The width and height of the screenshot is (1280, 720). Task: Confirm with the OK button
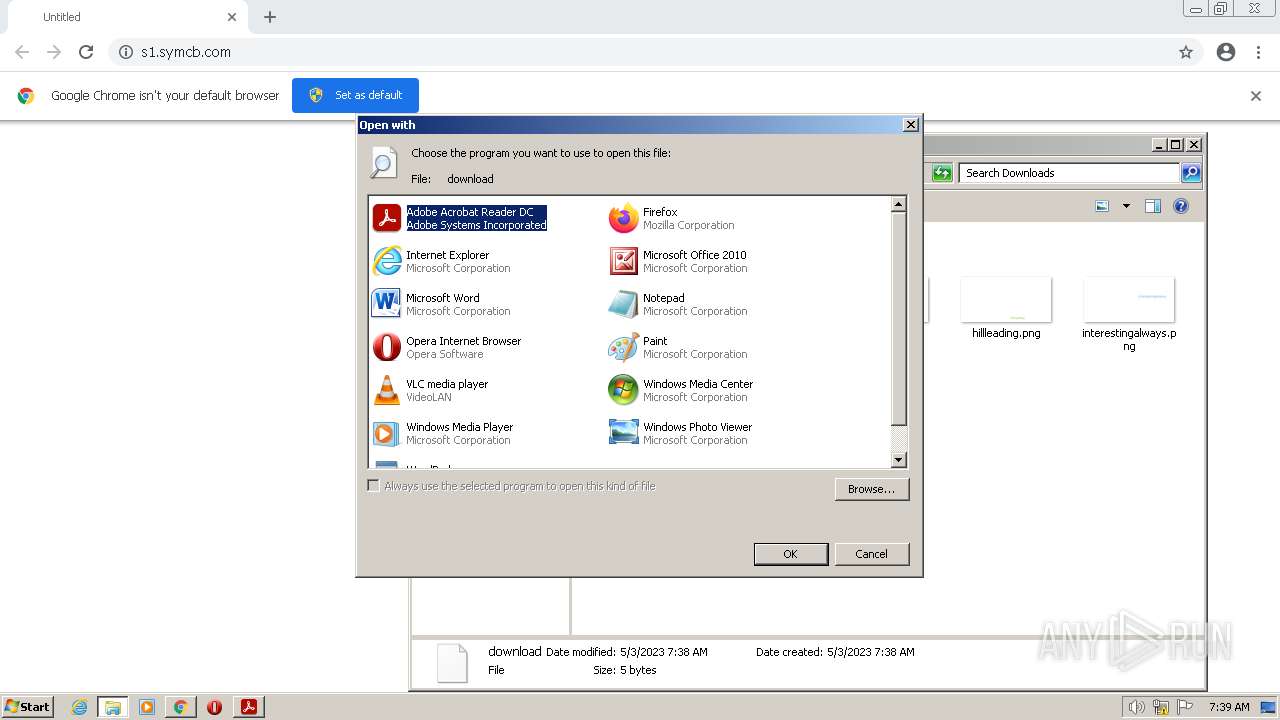(x=791, y=554)
